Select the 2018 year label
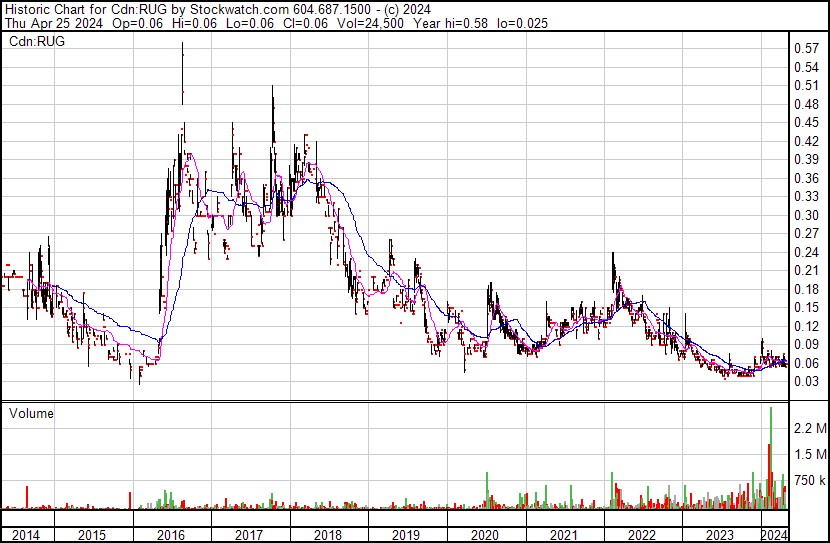 point(328,535)
